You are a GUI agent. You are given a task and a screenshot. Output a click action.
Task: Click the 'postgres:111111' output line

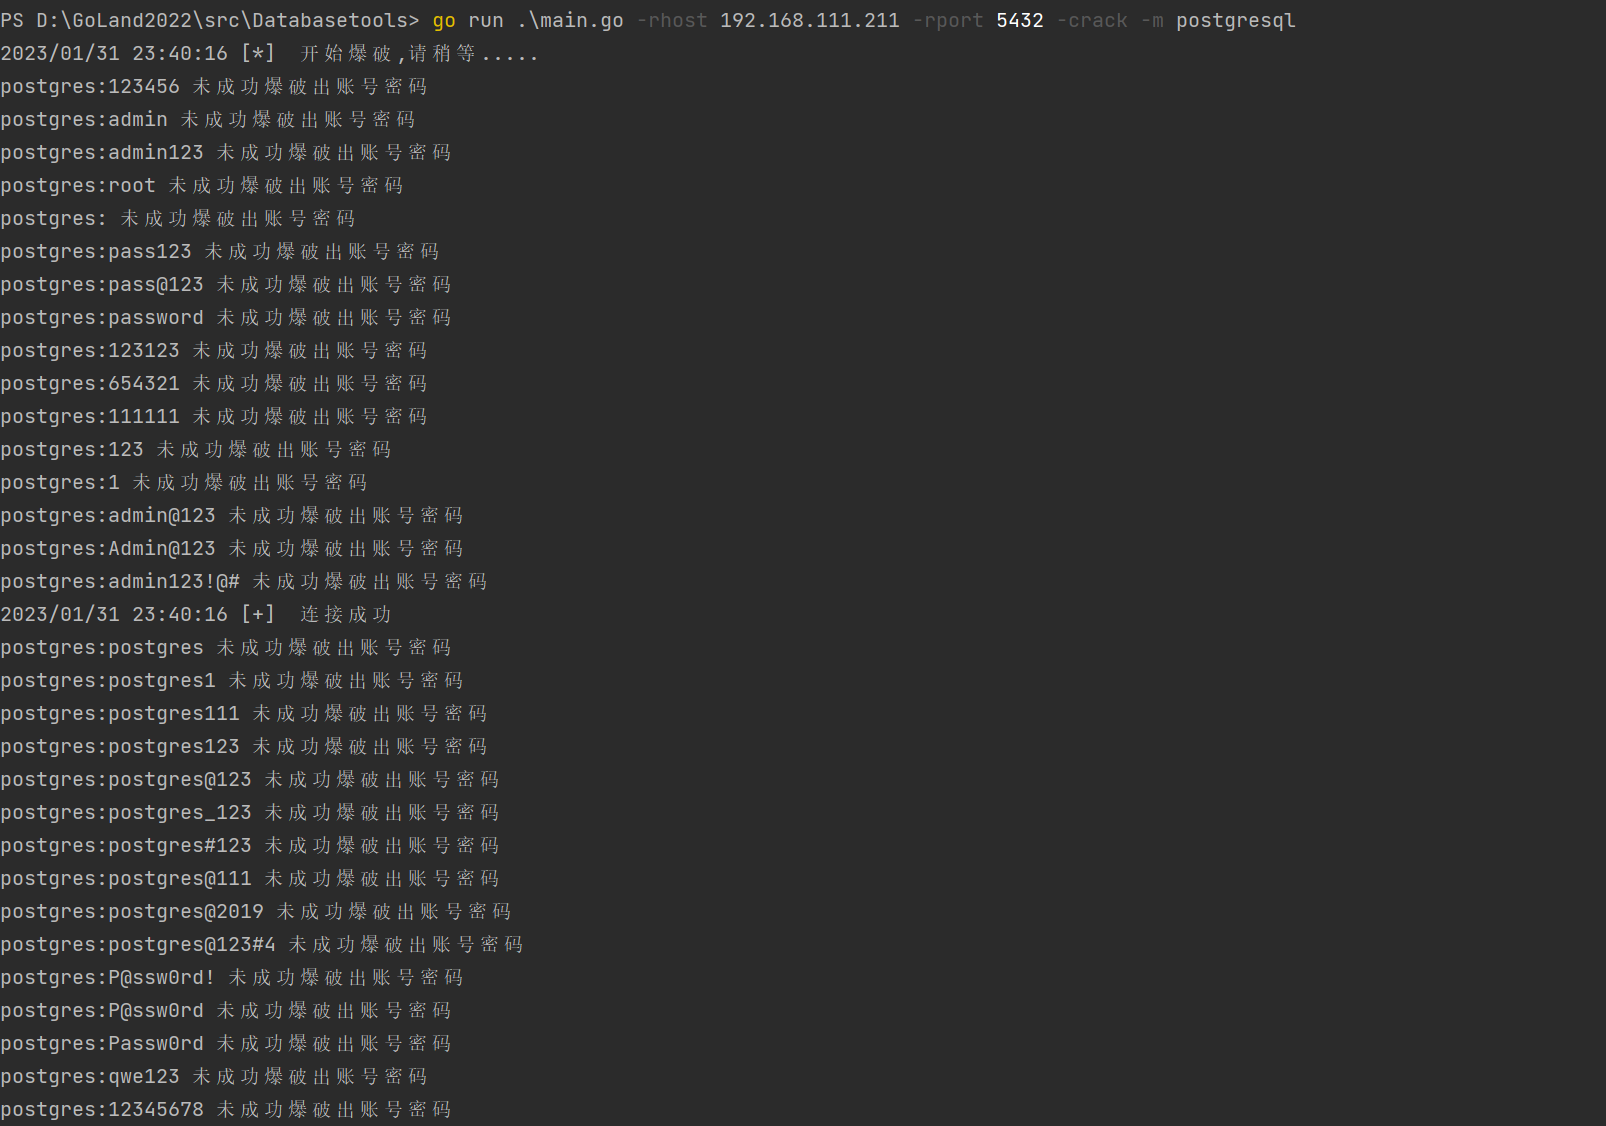click(x=214, y=416)
